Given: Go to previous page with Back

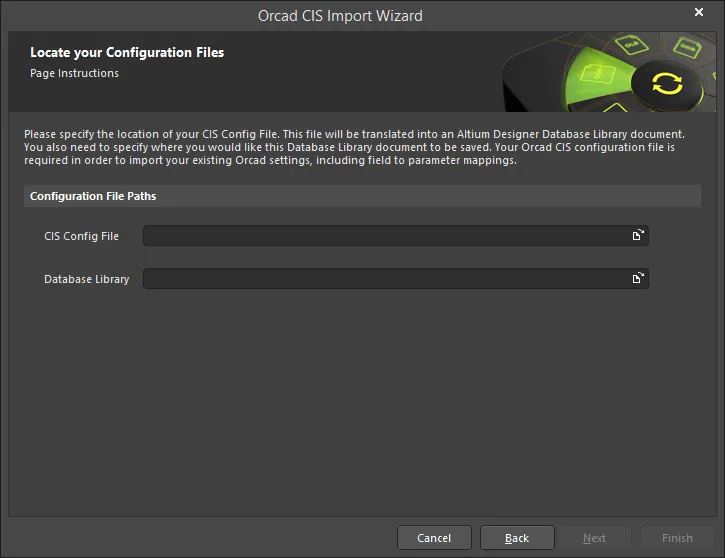Looking at the screenshot, I should click(517, 538).
